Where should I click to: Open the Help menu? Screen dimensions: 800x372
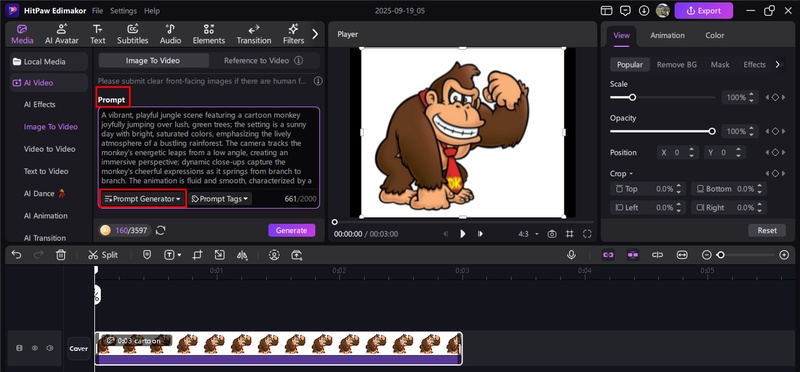(152, 10)
